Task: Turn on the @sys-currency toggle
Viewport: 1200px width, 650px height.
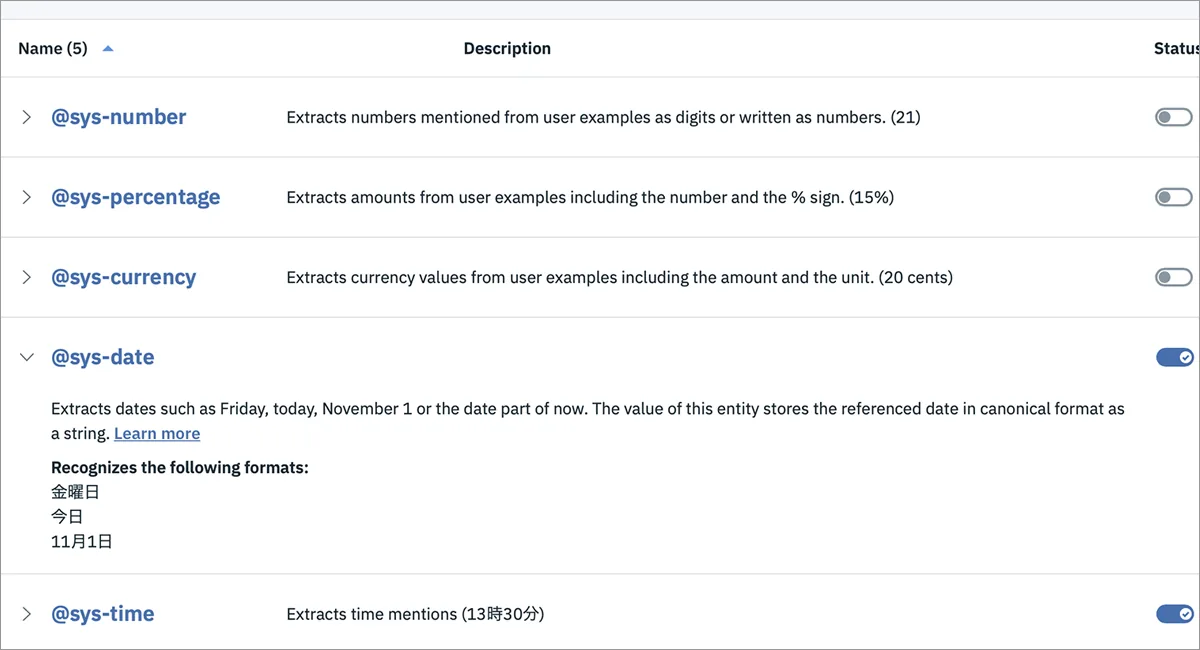Action: [x=1174, y=277]
